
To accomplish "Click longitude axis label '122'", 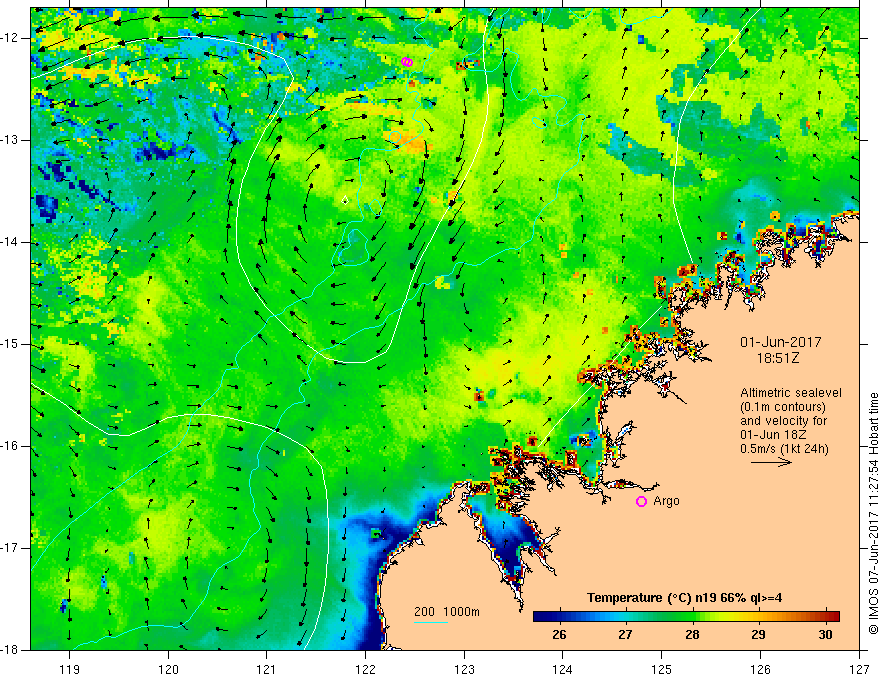I will 365,669.
